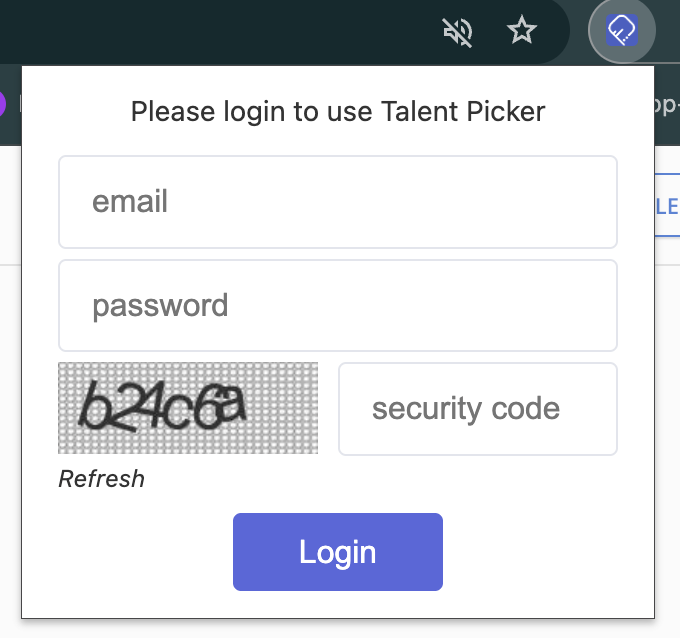Bookmark this page with the star icon
680x638 pixels.
[x=522, y=32]
